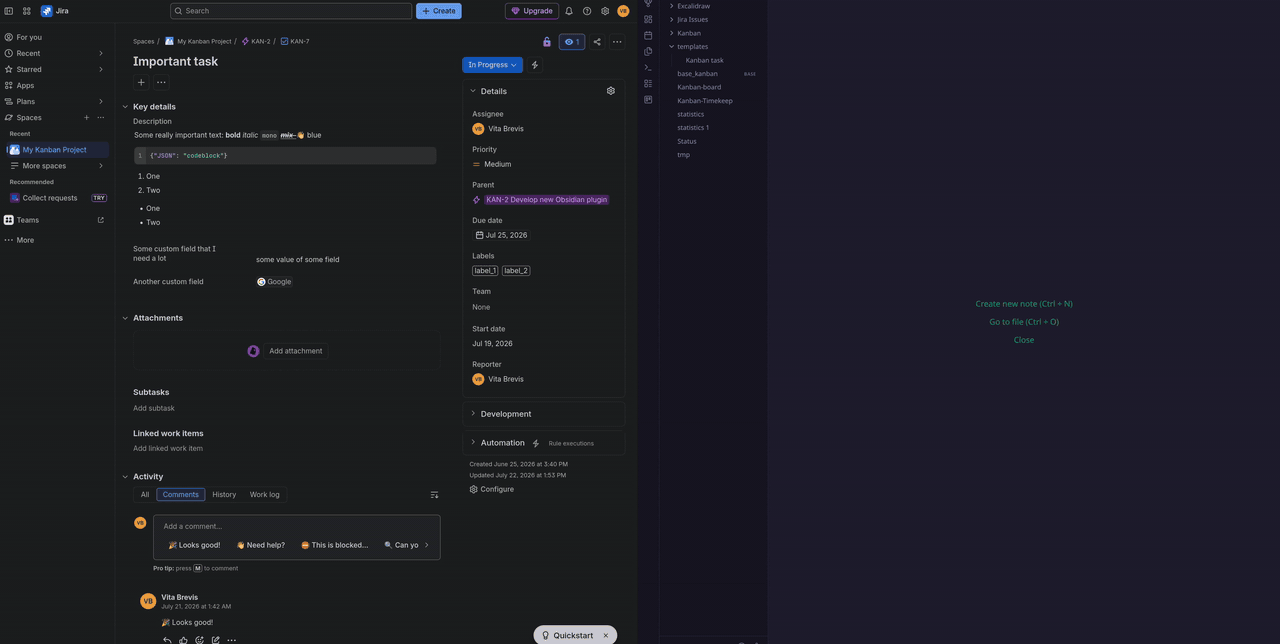The height and width of the screenshot is (644, 1280).
Task: Edit the comment with pencil icon
Action: pyautogui.click(x=215, y=640)
